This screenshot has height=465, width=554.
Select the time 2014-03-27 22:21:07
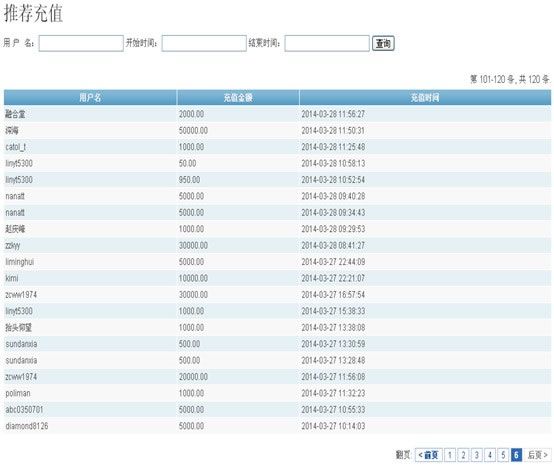333,278
